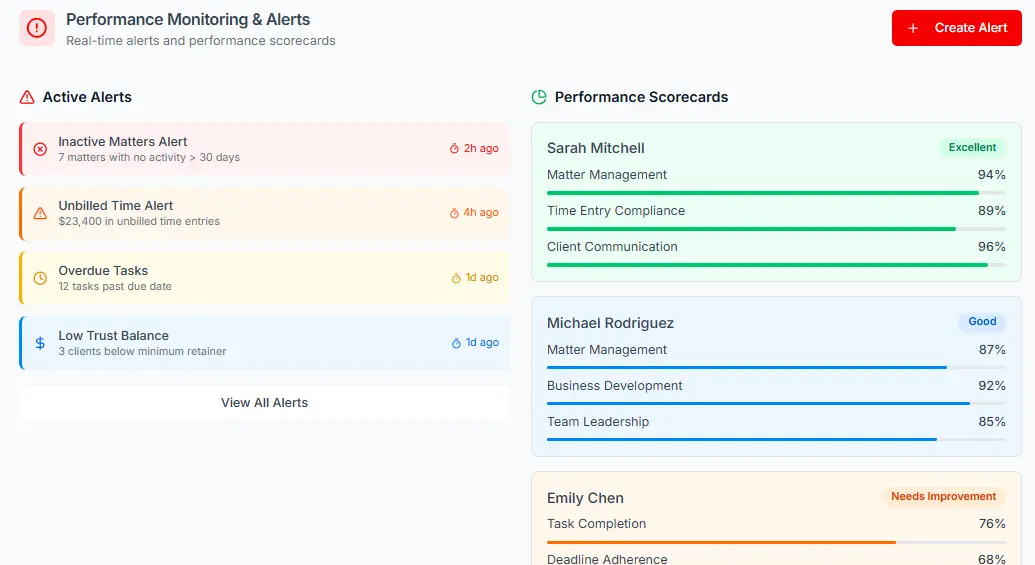1035x565 pixels.
Task: Click the pie chart icon beside Performance Scorecards
Action: (539, 97)
